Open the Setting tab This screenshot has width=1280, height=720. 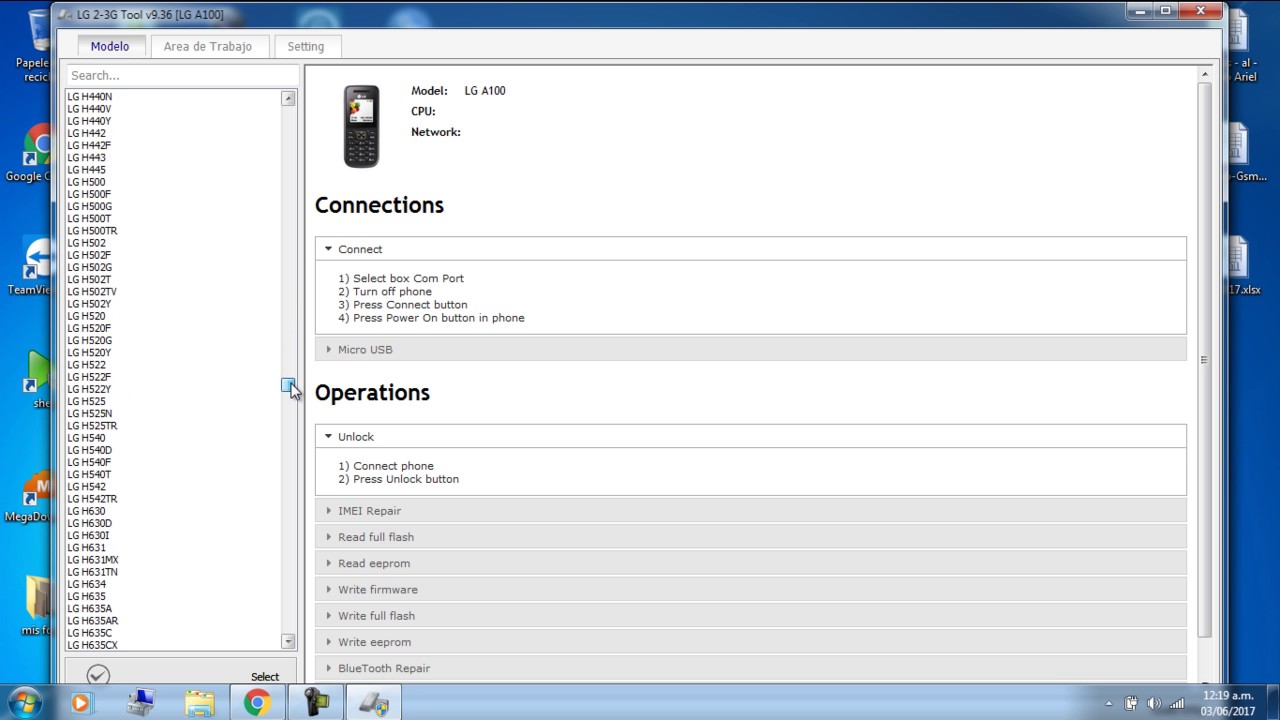pos(306,46)
